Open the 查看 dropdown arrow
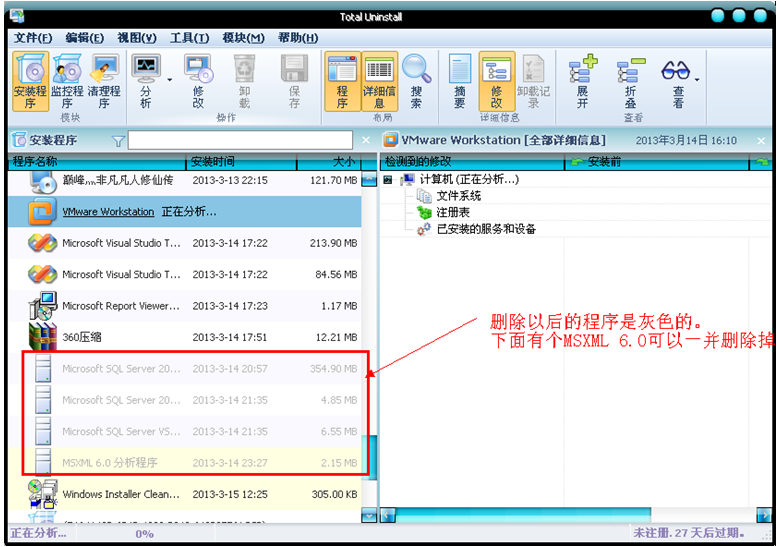Image resolution: width=777 pixels, height=547 pixels. pos(697,79)
